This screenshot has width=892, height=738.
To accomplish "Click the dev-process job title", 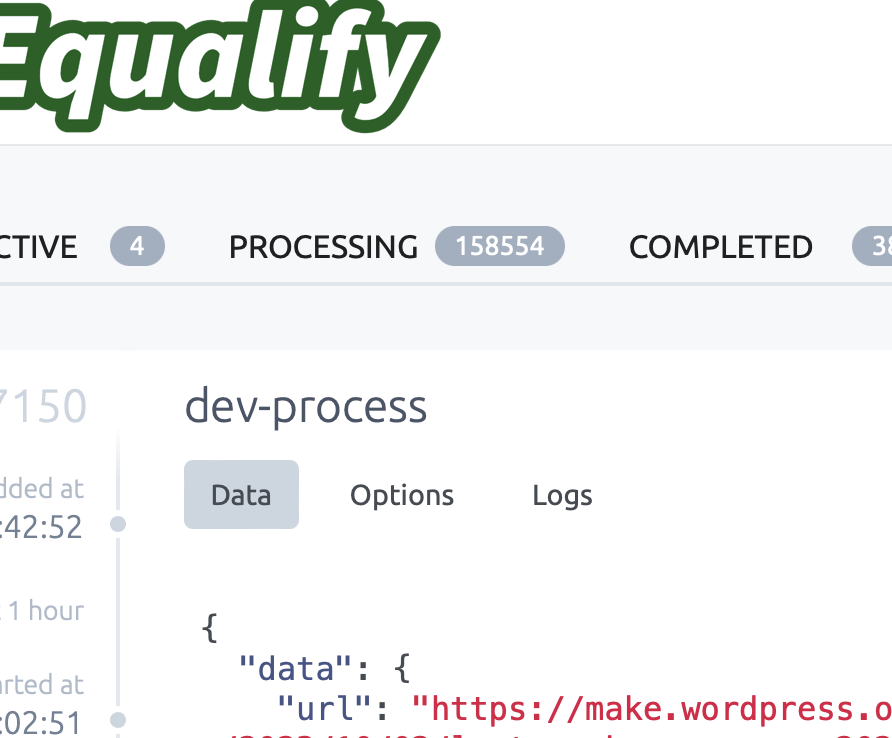I will (x=306, y=406).
